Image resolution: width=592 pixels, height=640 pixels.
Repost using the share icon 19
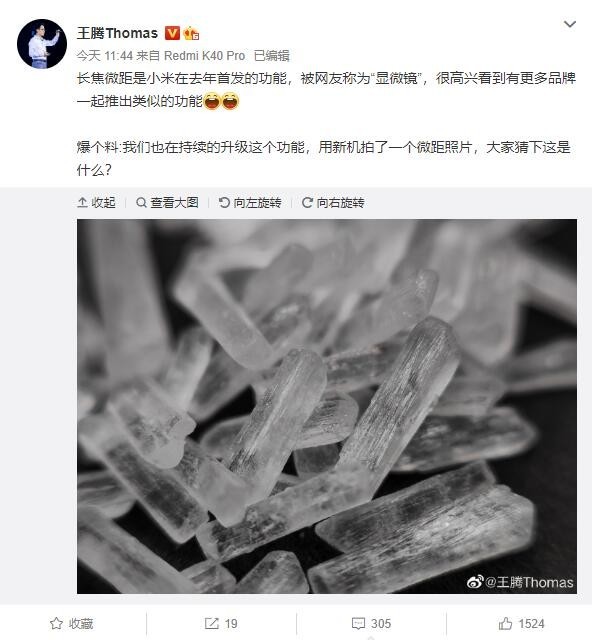(x=221, y=623)
